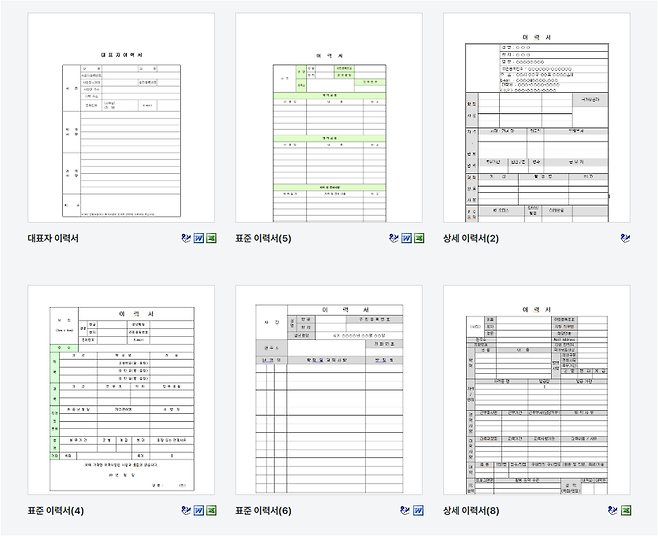
Task: Click the 표준 이력서(6) title link
Action: pos(263,511)
